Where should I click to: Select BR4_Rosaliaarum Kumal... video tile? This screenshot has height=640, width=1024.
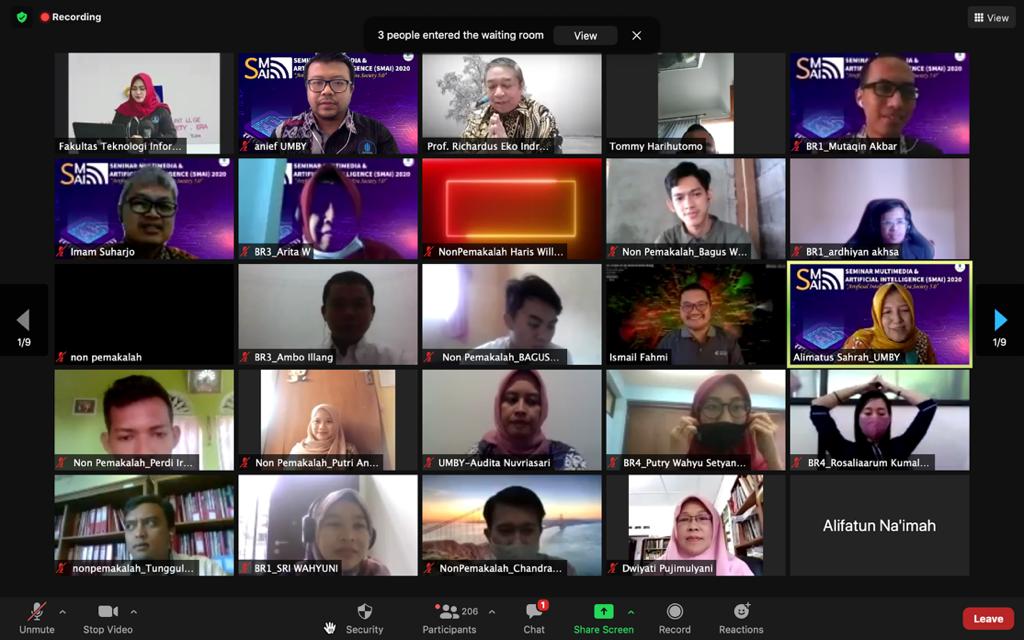point(880,420)
